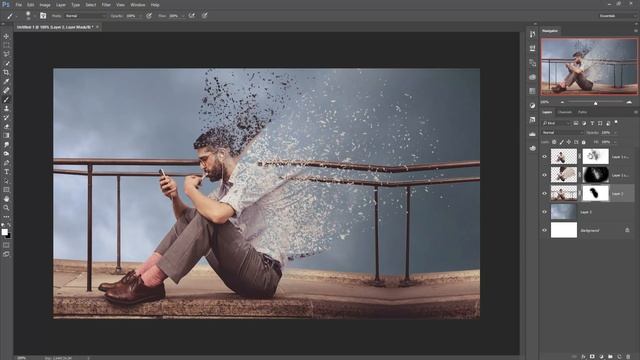Click the lock all padlock icon in Layers
This screenshot has height=360, width=640.
tap(584, 142)
